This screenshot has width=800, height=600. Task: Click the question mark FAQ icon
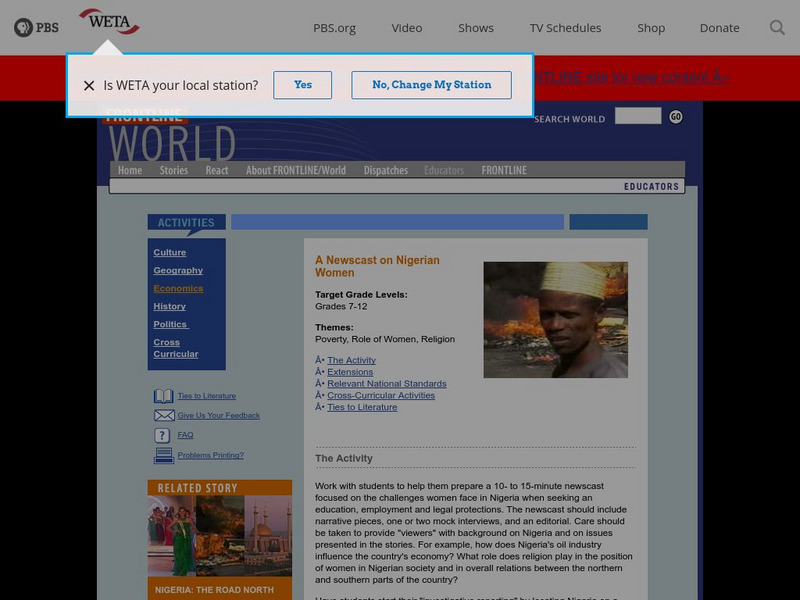pyautogui.click(x=162, y=435)
